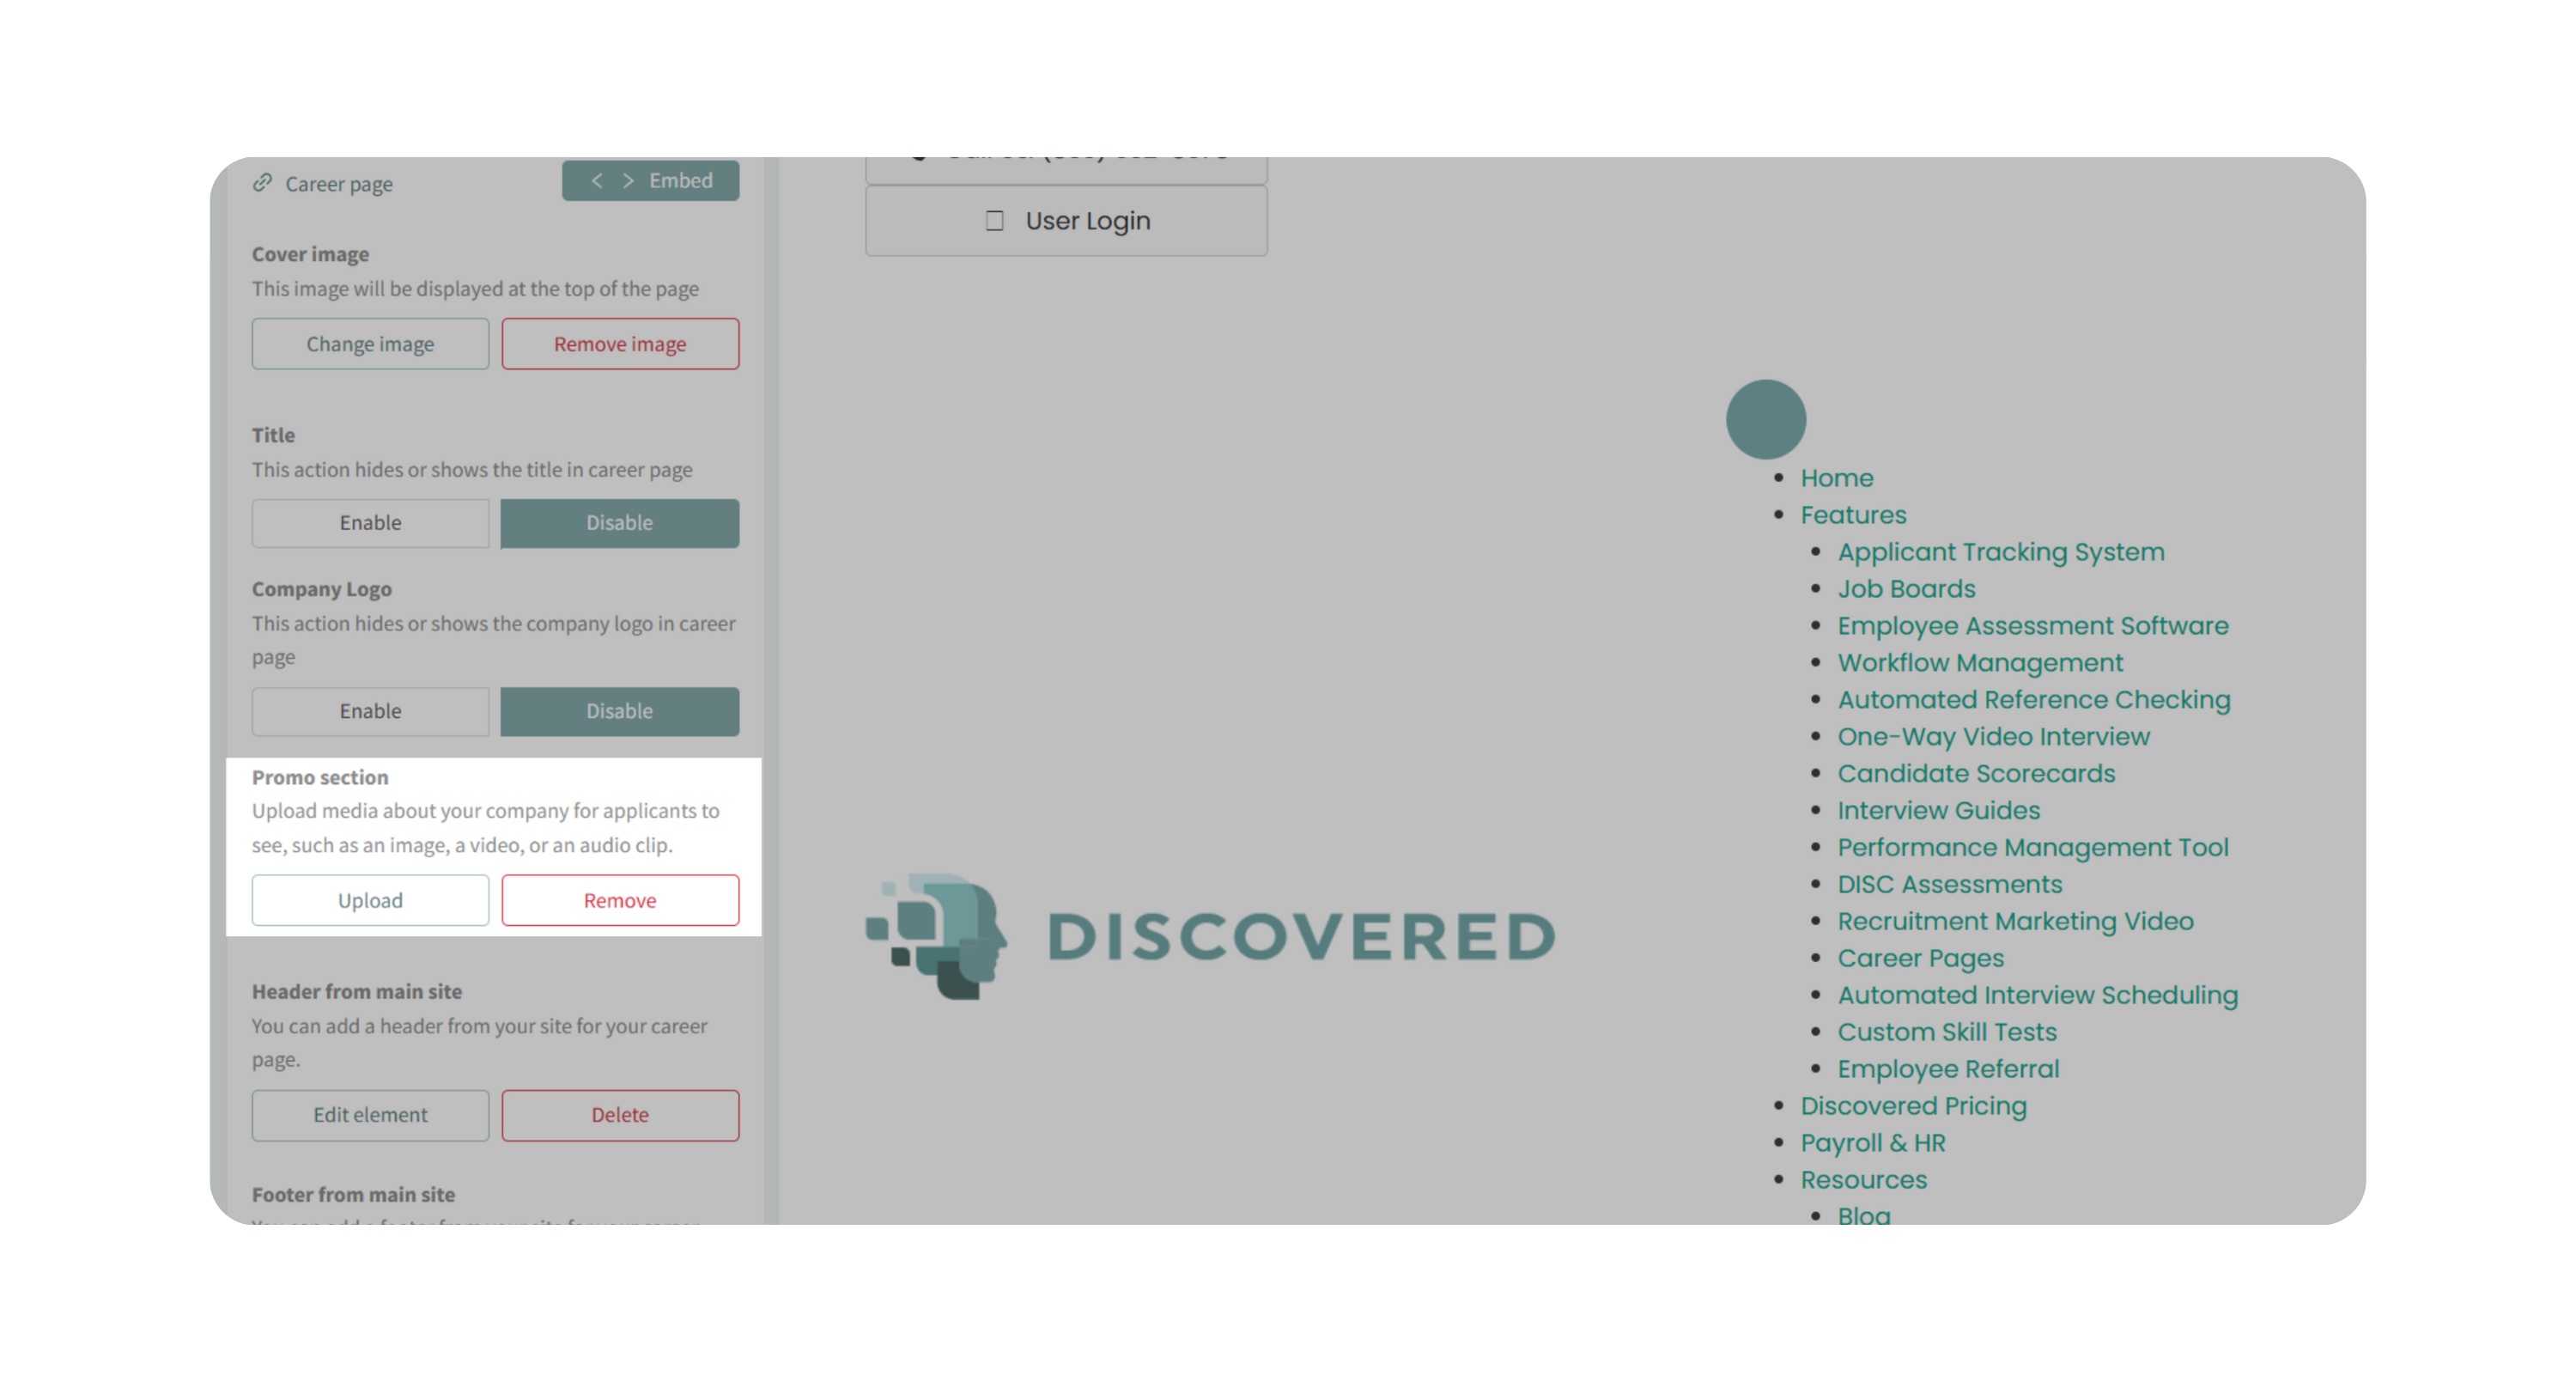Click the Discovered logo image
2576x1382 pixels.
point(1210,936)
